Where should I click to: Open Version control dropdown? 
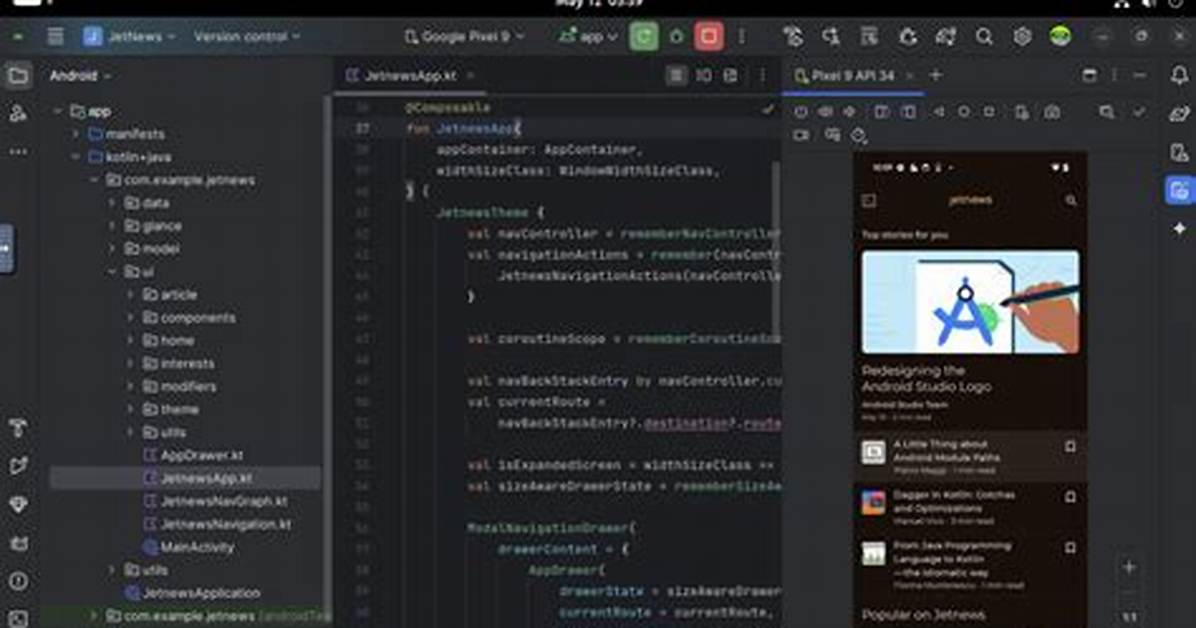coord(246,36)
